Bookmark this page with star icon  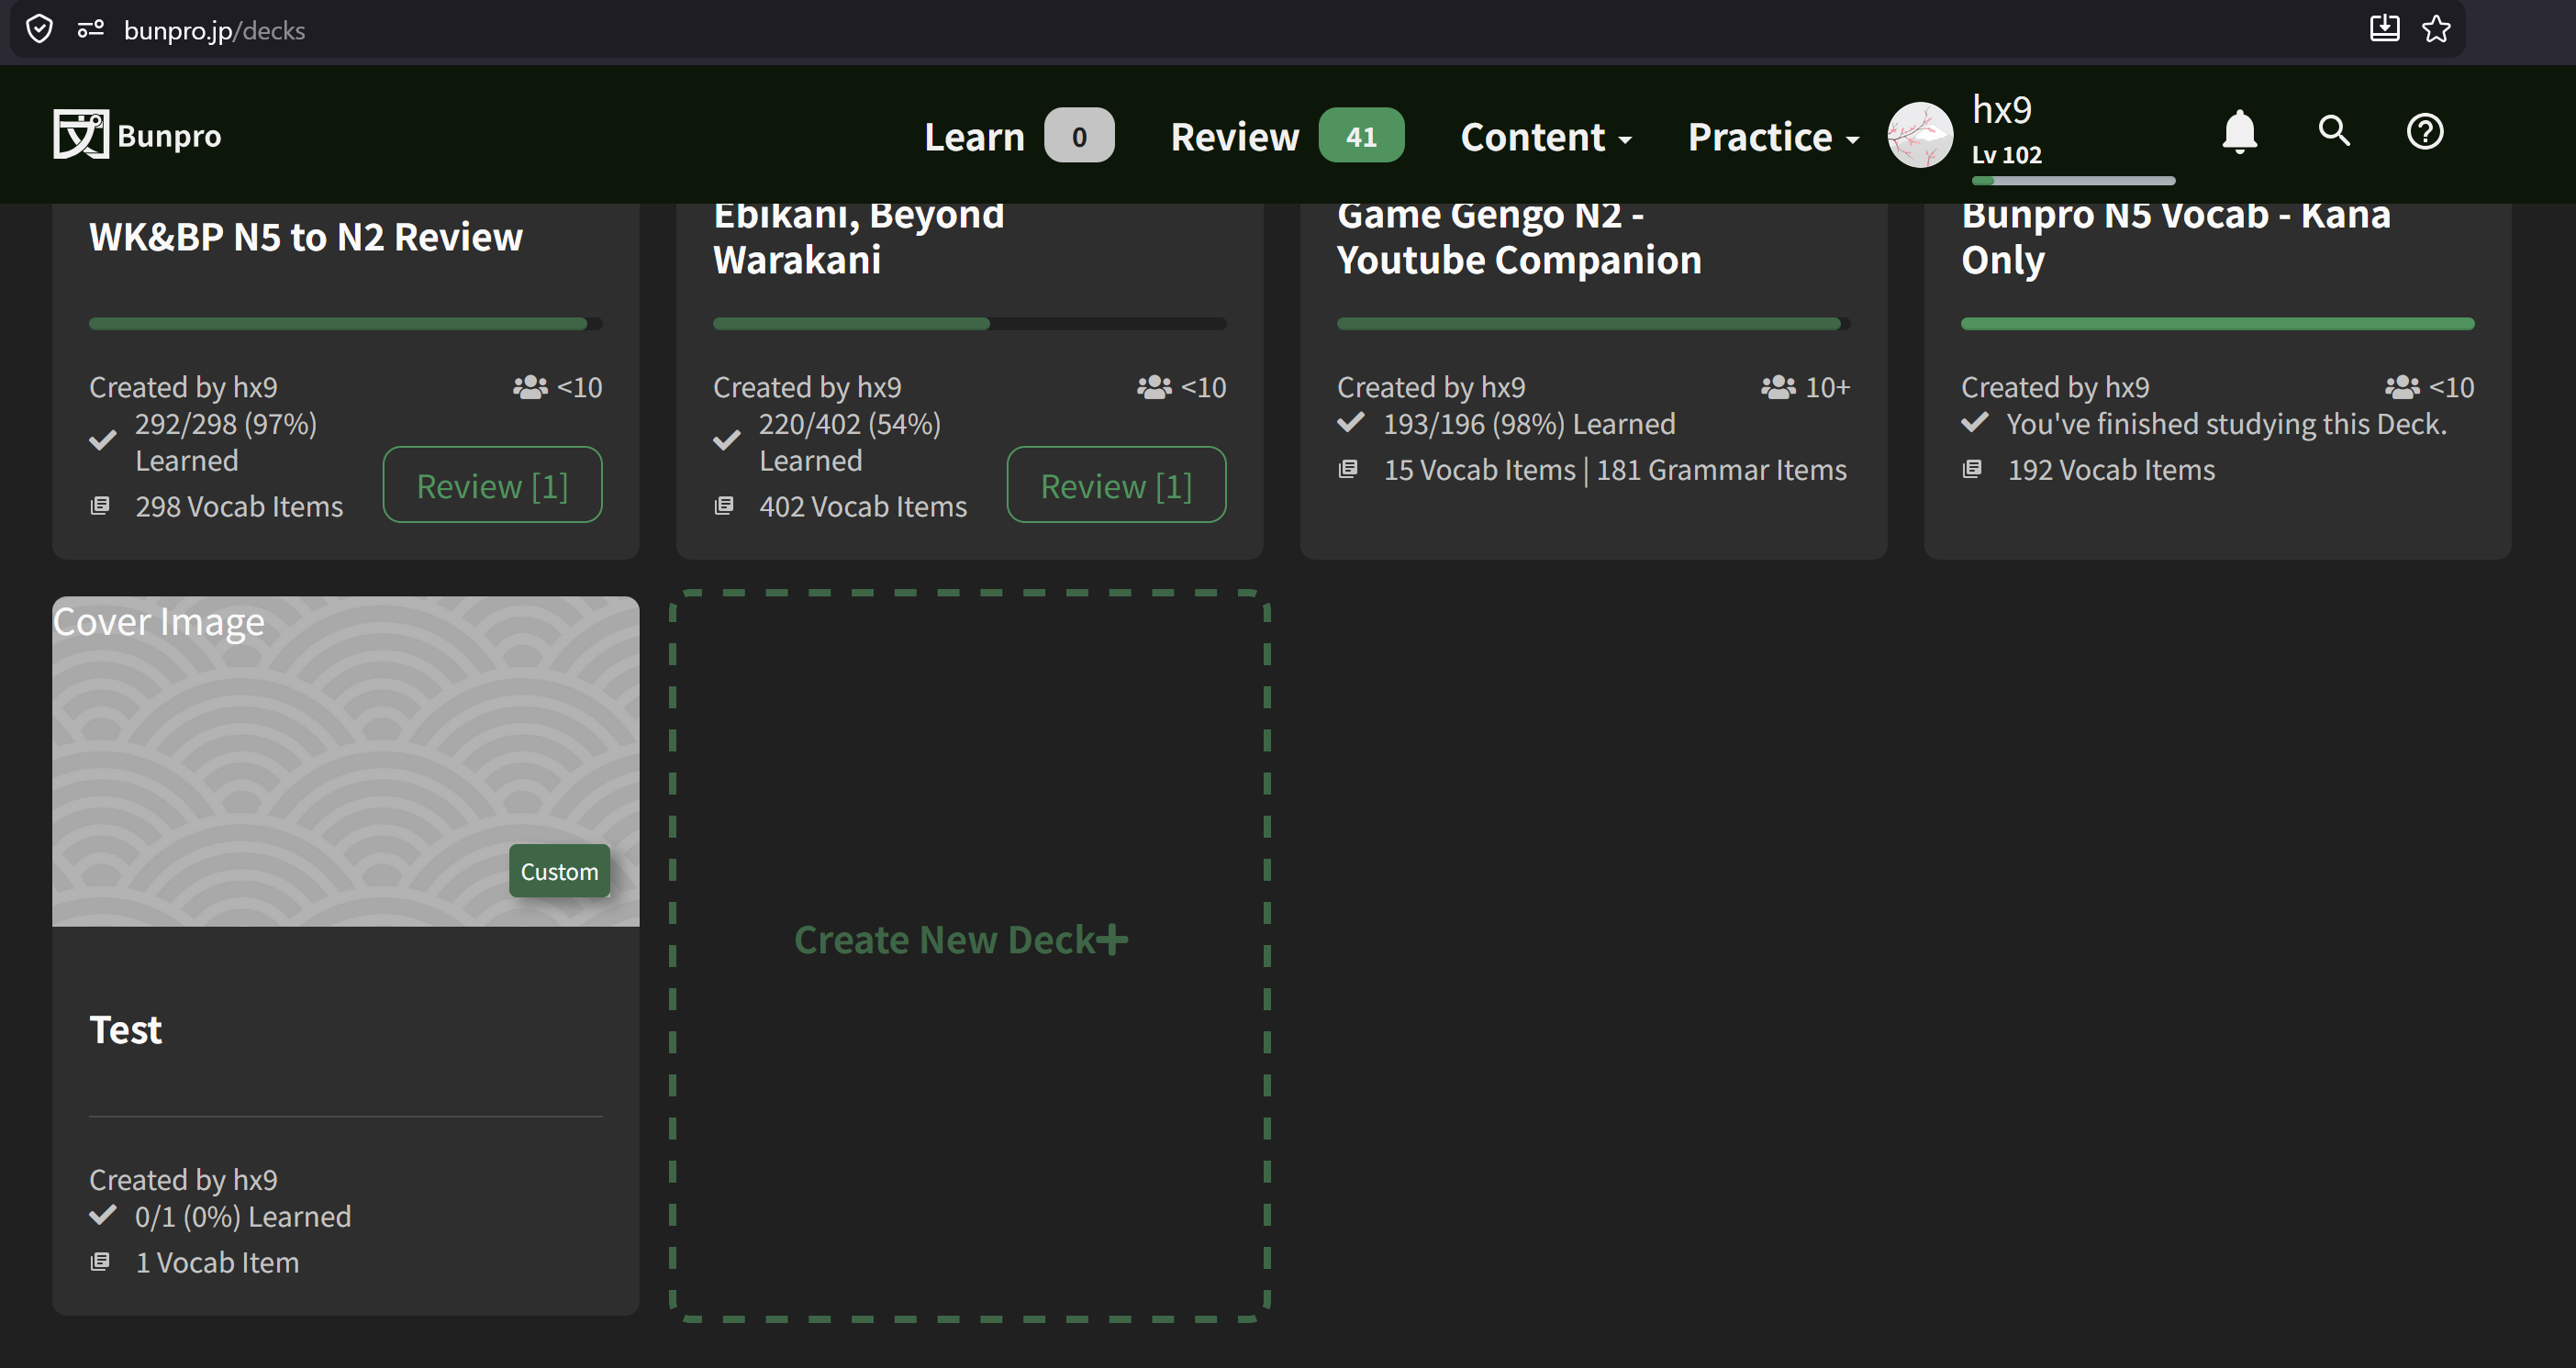coord(2436,29)
